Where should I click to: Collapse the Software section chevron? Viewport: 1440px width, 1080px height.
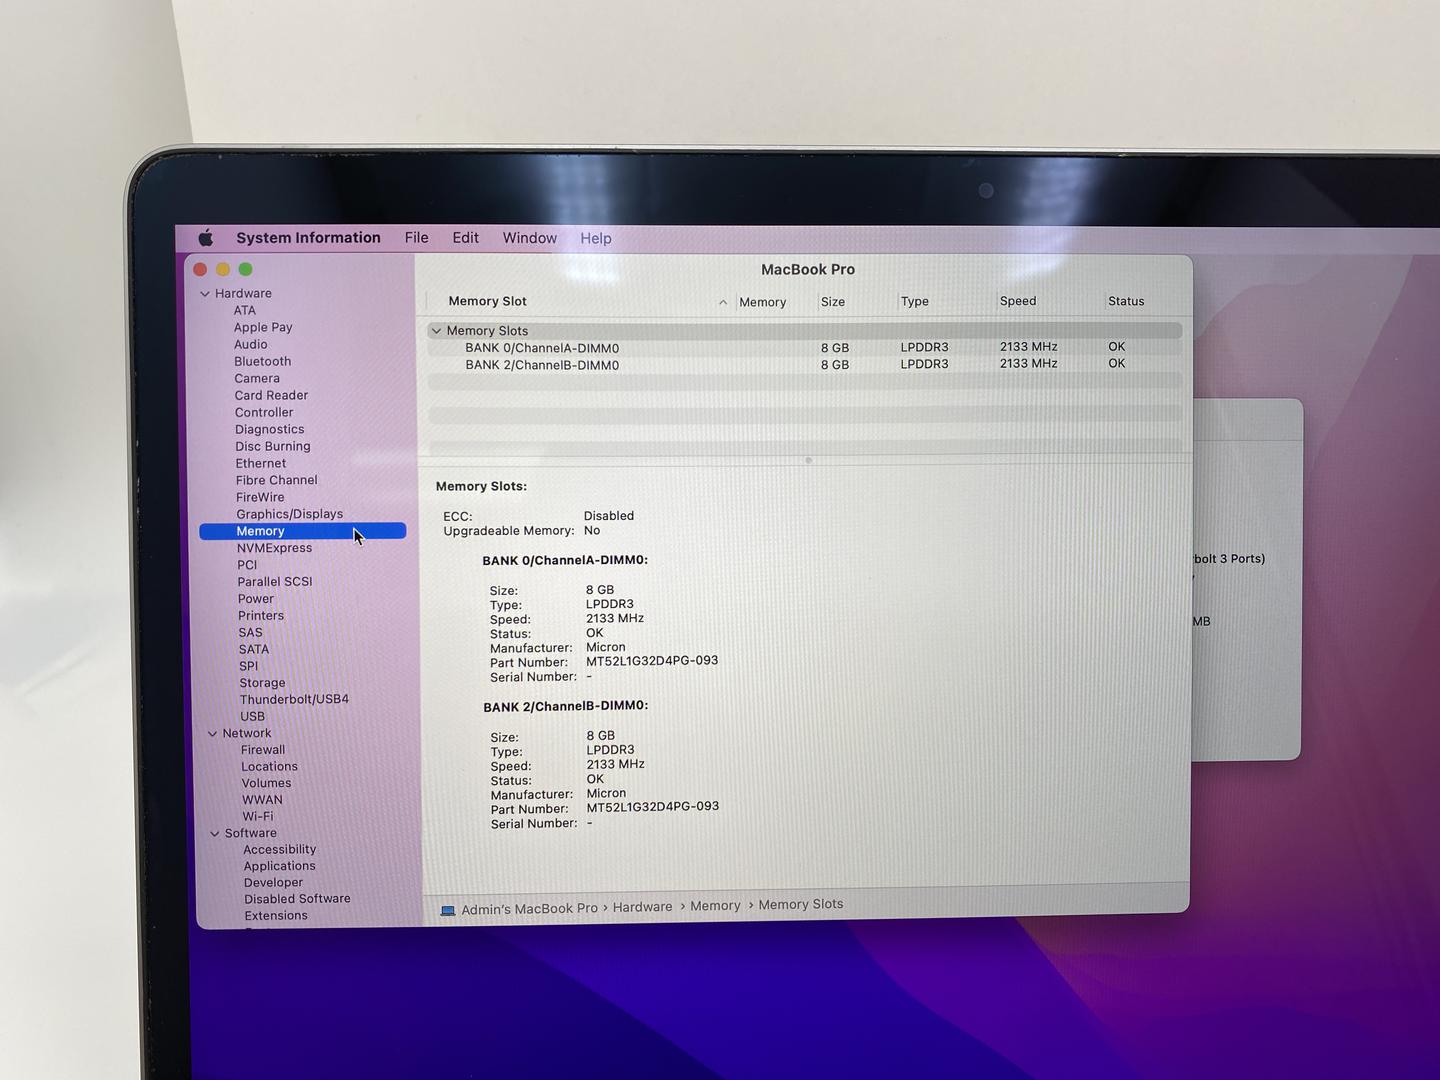click(x=215, y=833)
